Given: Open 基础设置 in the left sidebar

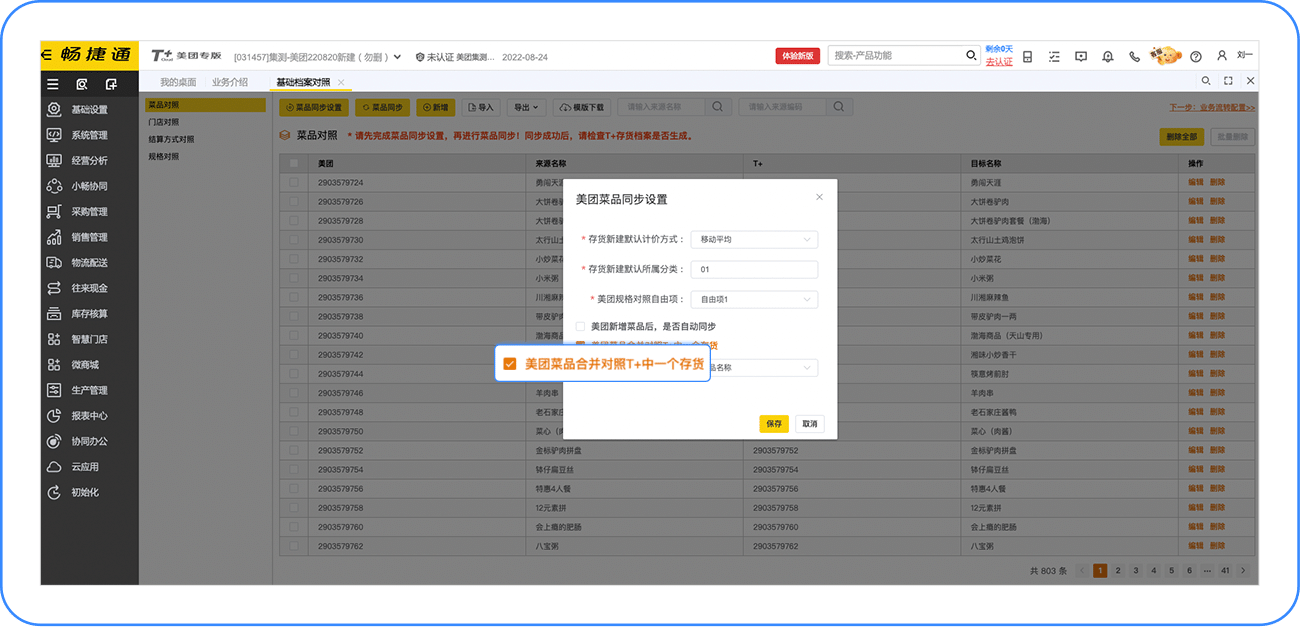Looking at the screenshot, I should tap(89, 110).
